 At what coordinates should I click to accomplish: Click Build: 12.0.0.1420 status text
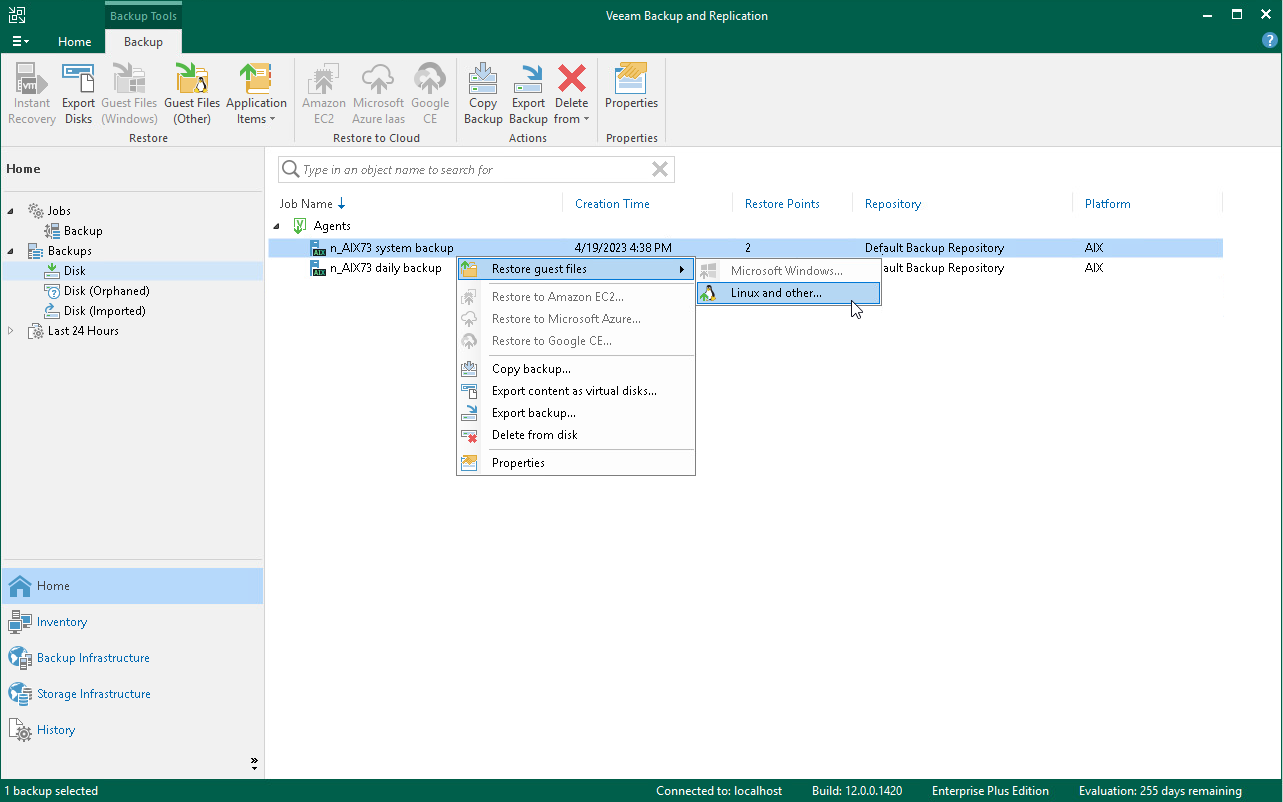pyautogui.click(x=857, y=791)
